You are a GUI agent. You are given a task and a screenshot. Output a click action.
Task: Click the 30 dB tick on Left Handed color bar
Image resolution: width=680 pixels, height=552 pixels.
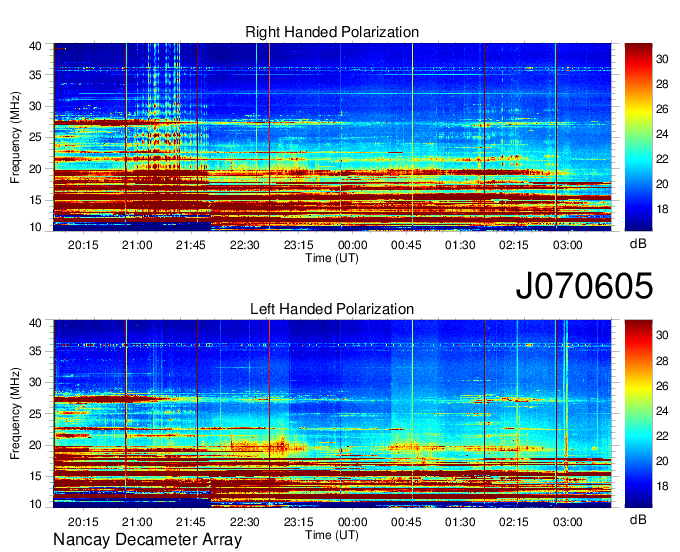click(x=662, y=335)
